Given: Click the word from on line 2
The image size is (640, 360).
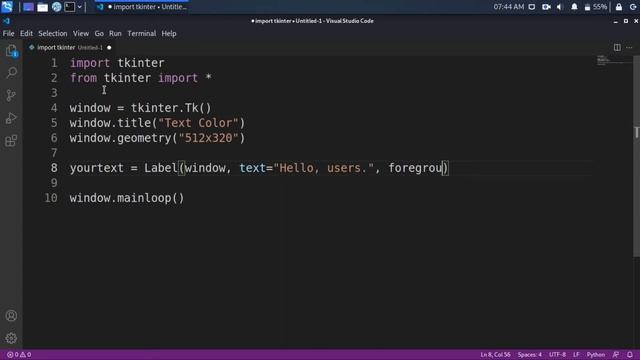Looking at the screenshot, I should (83, 78).
